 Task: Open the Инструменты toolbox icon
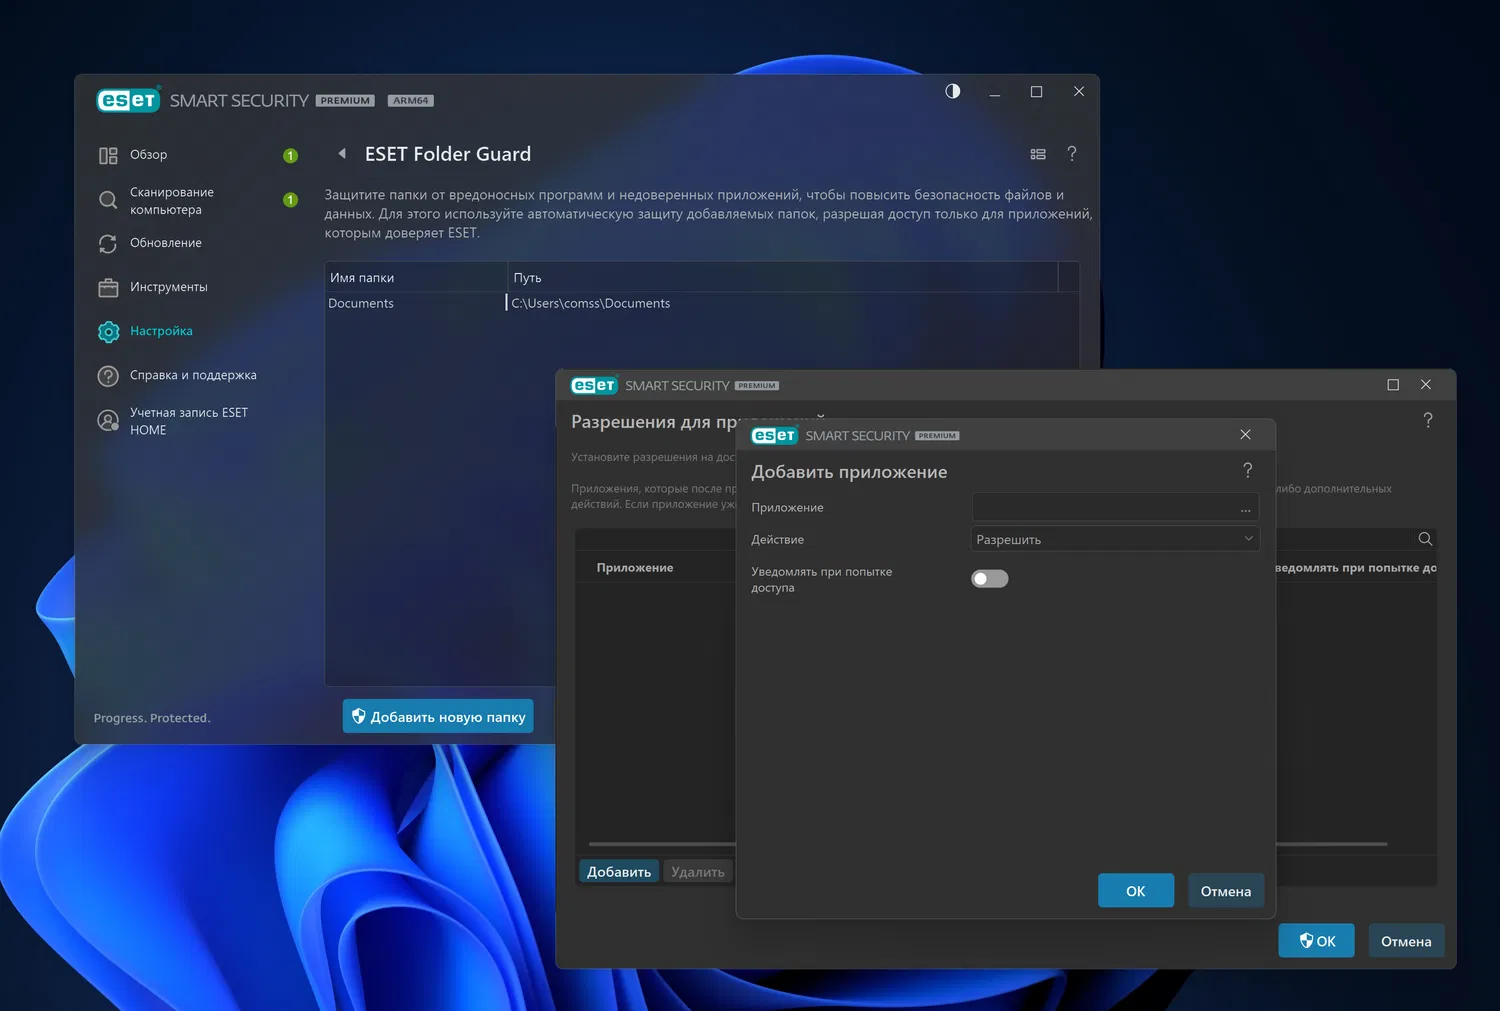108,288
